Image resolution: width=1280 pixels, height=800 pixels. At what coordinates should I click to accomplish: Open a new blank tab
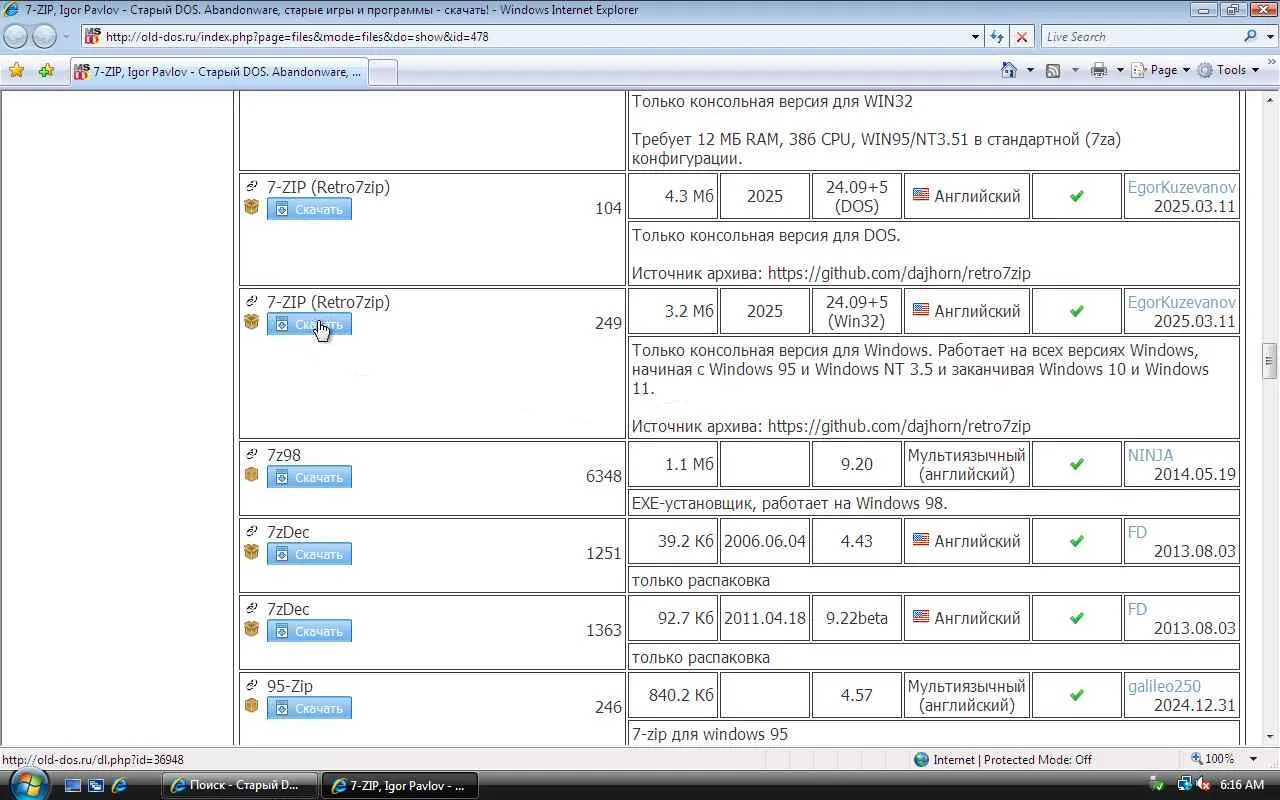(x=383, y=72)
